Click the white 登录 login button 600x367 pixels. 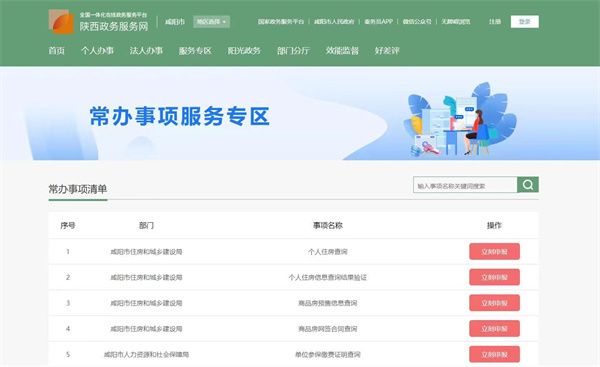[525, 22]
